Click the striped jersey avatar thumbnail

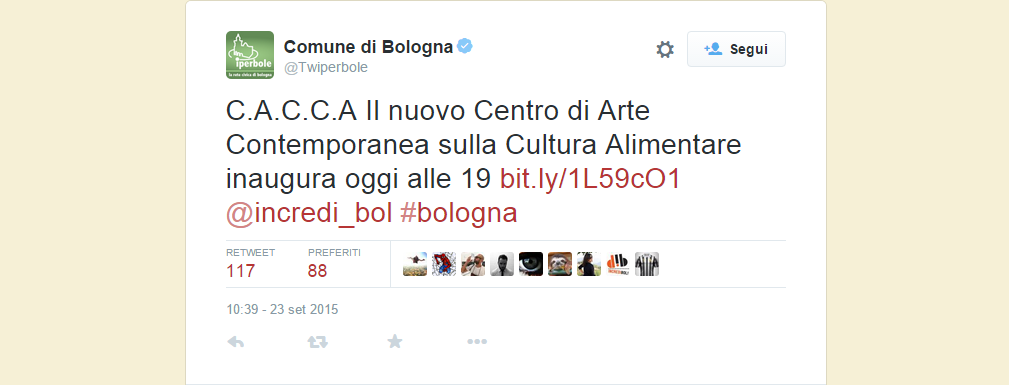point(647,264)
